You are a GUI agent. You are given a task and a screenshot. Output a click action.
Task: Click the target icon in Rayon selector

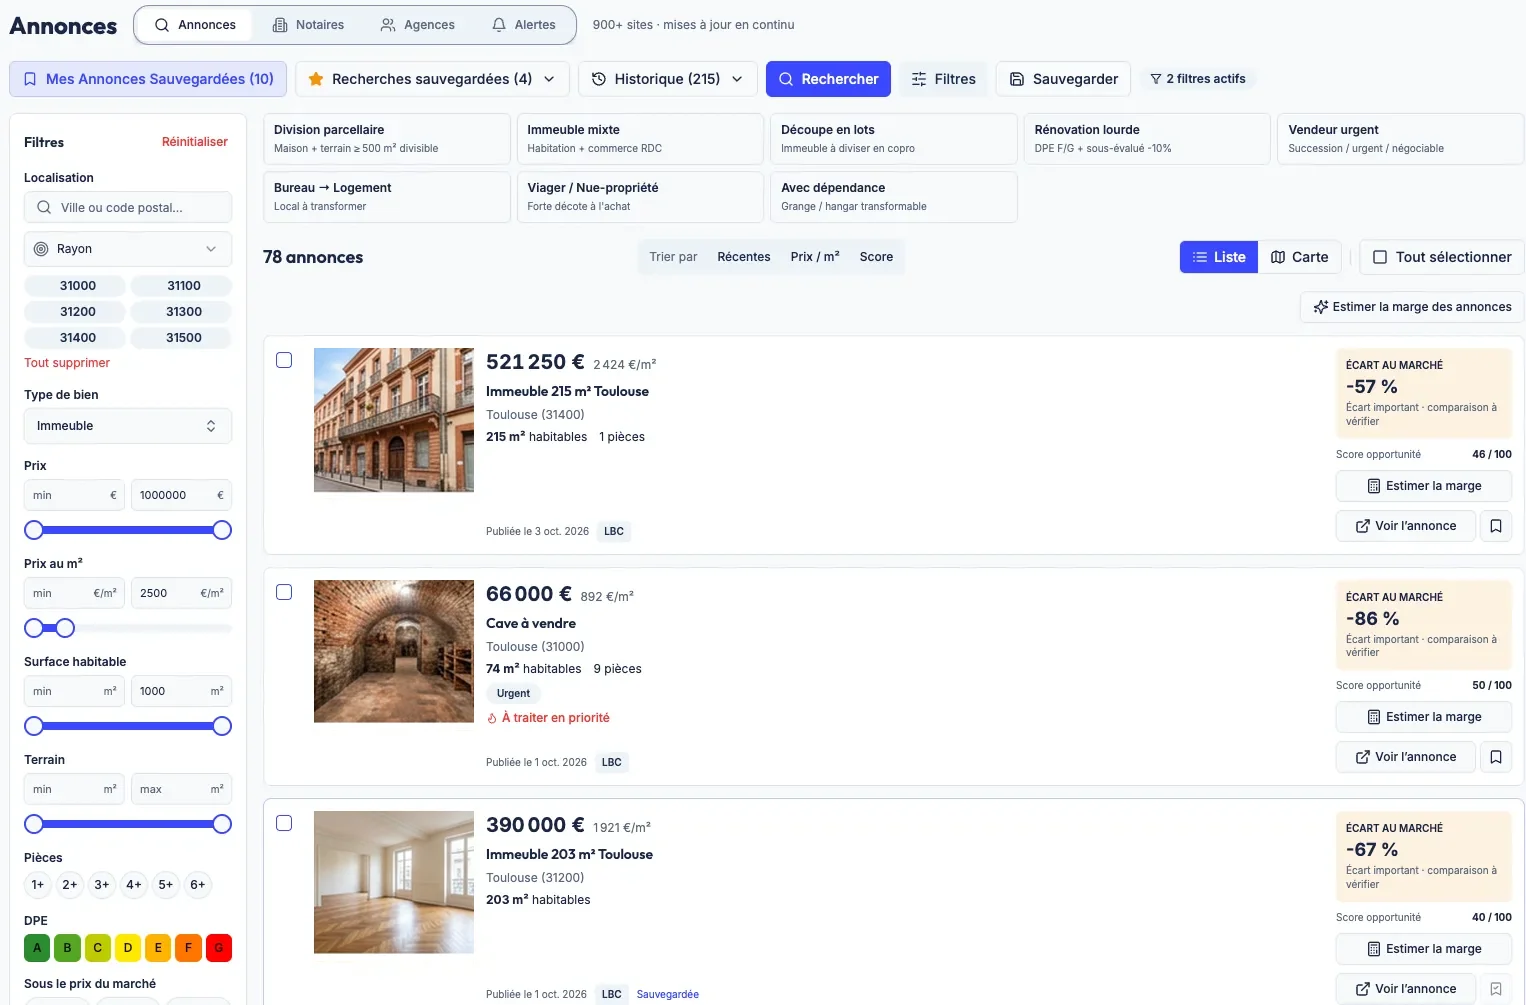41,249
